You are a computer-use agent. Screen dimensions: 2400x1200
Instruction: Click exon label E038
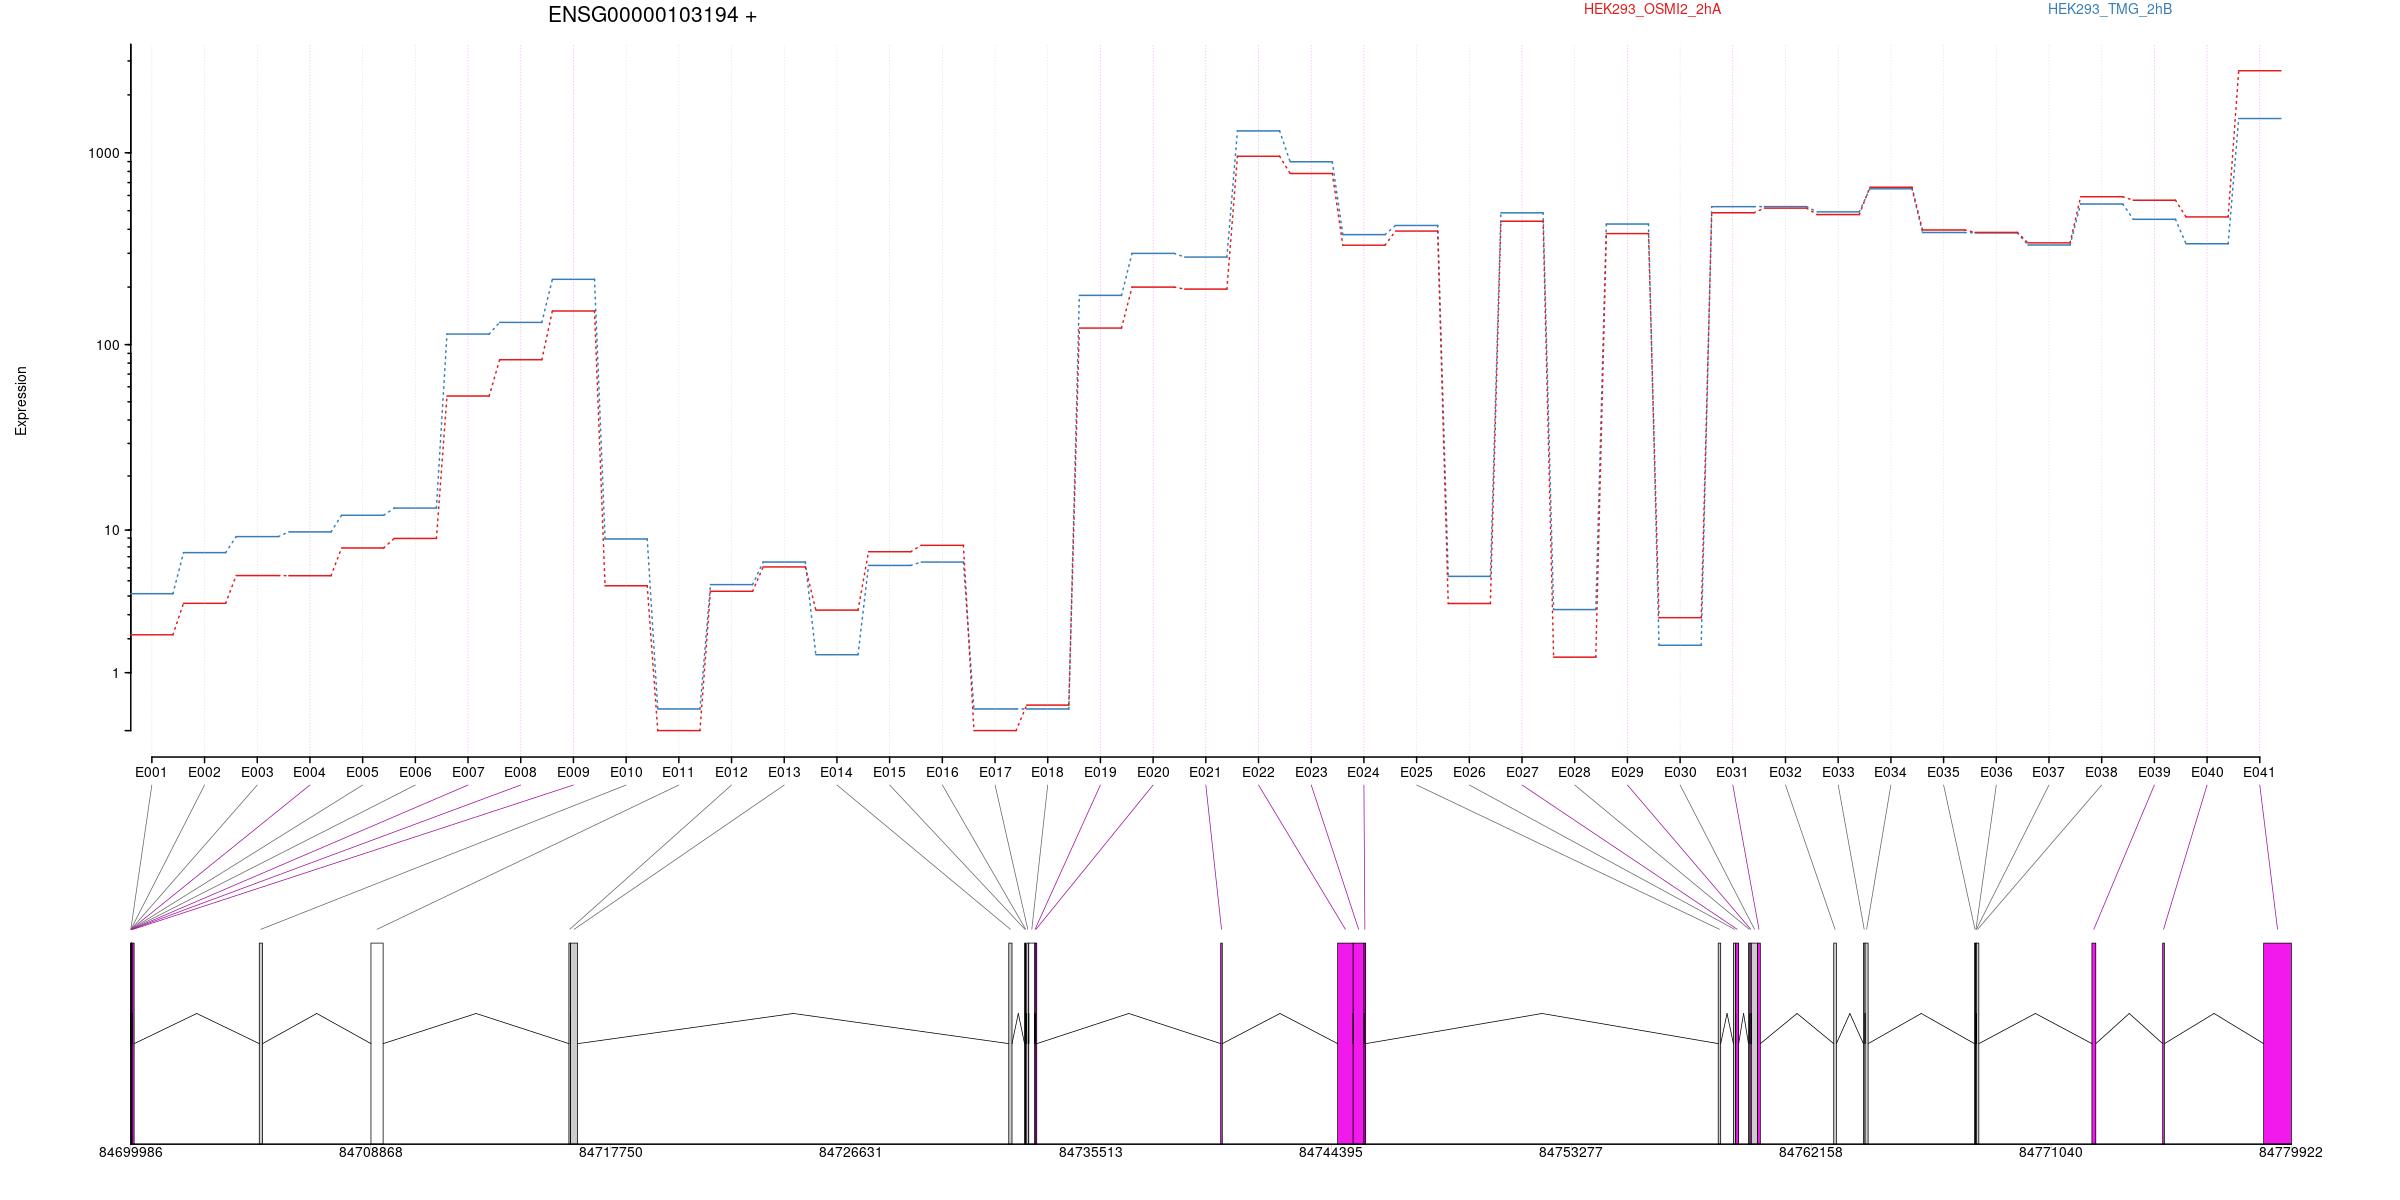(x=2101, y=772)
